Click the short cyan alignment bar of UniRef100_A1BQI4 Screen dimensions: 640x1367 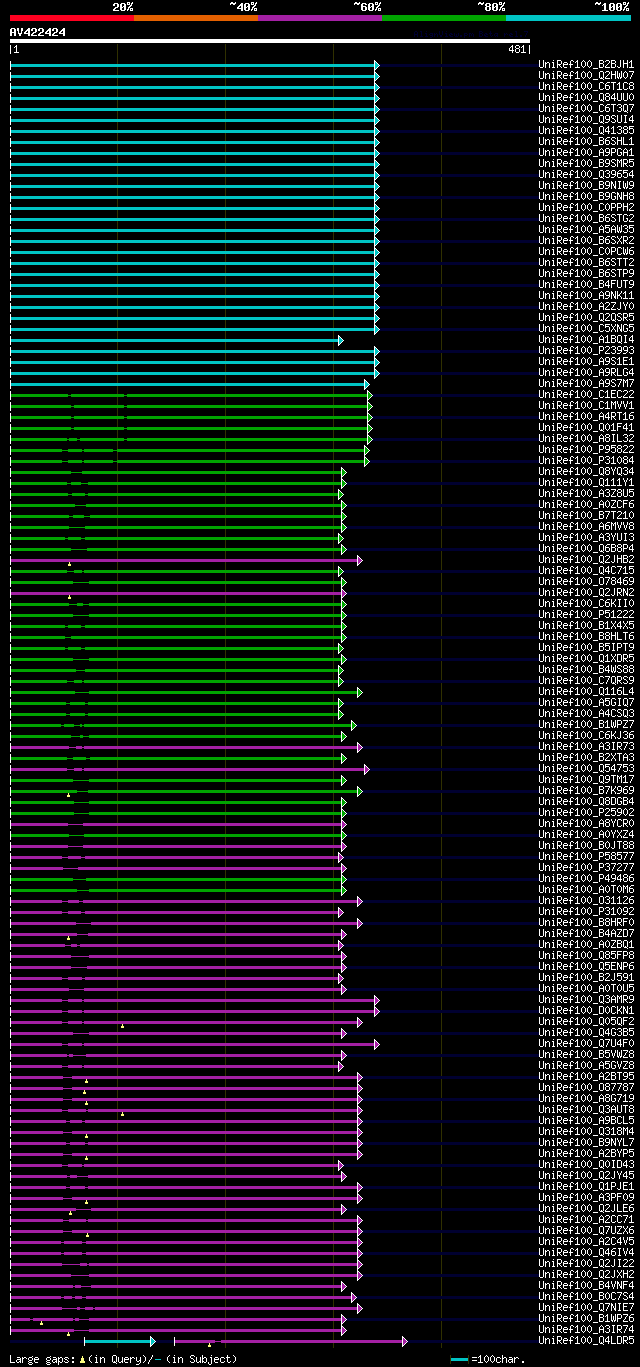click(177, 339)
